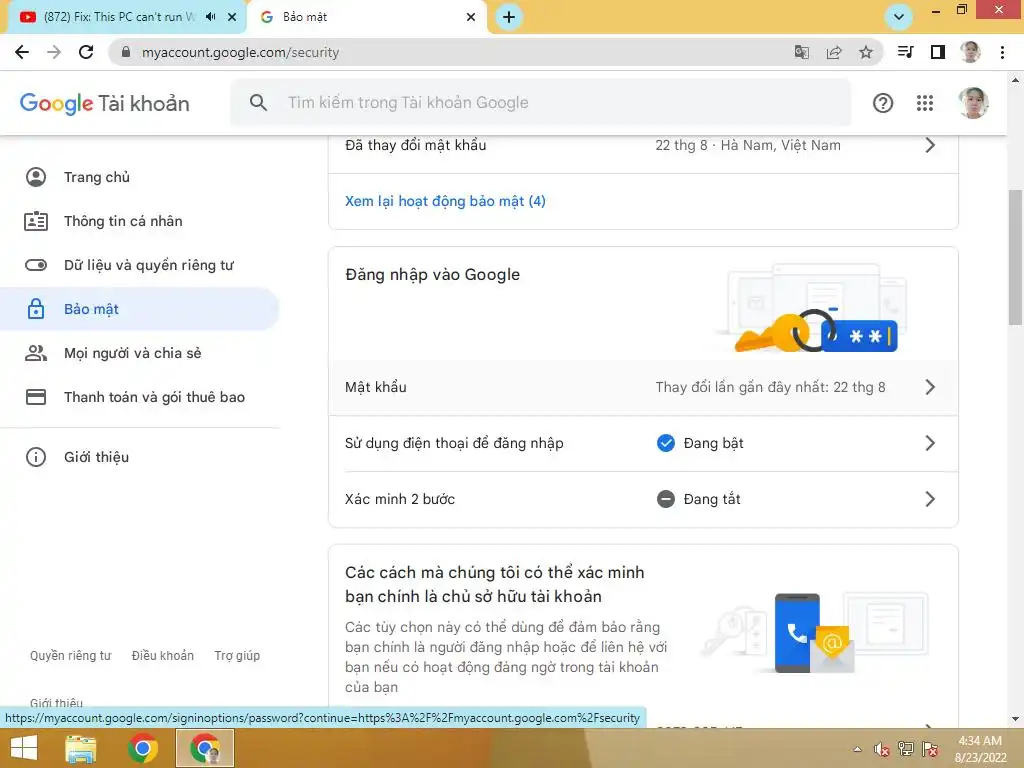Open the Chrome three-dot menu

coord(1002,52)
